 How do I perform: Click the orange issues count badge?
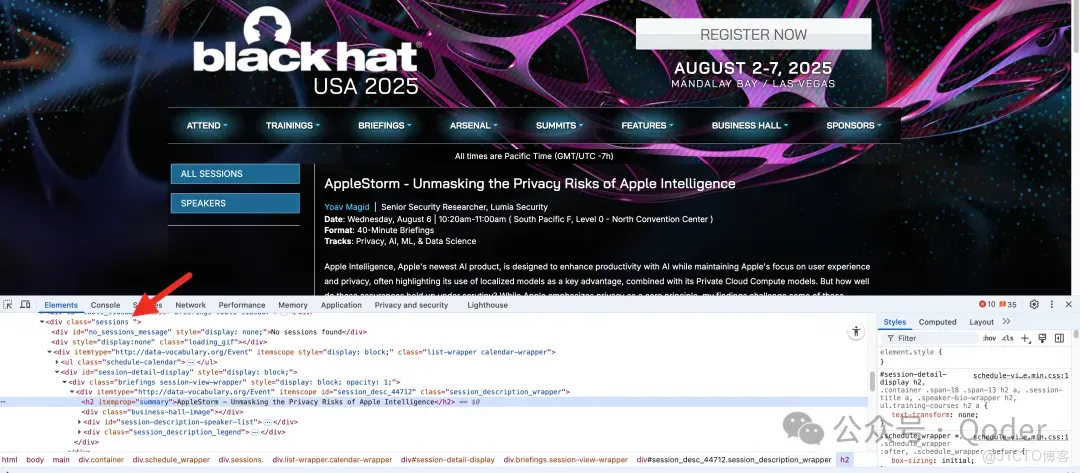point(1008,304)
